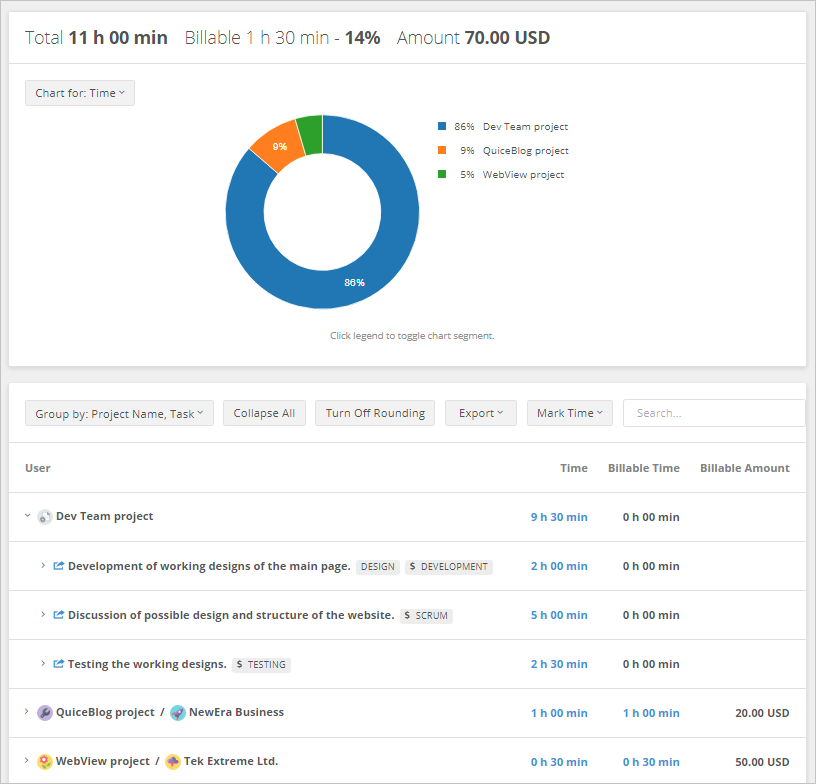Click the Turn Off Rounding button

[375, 413]
